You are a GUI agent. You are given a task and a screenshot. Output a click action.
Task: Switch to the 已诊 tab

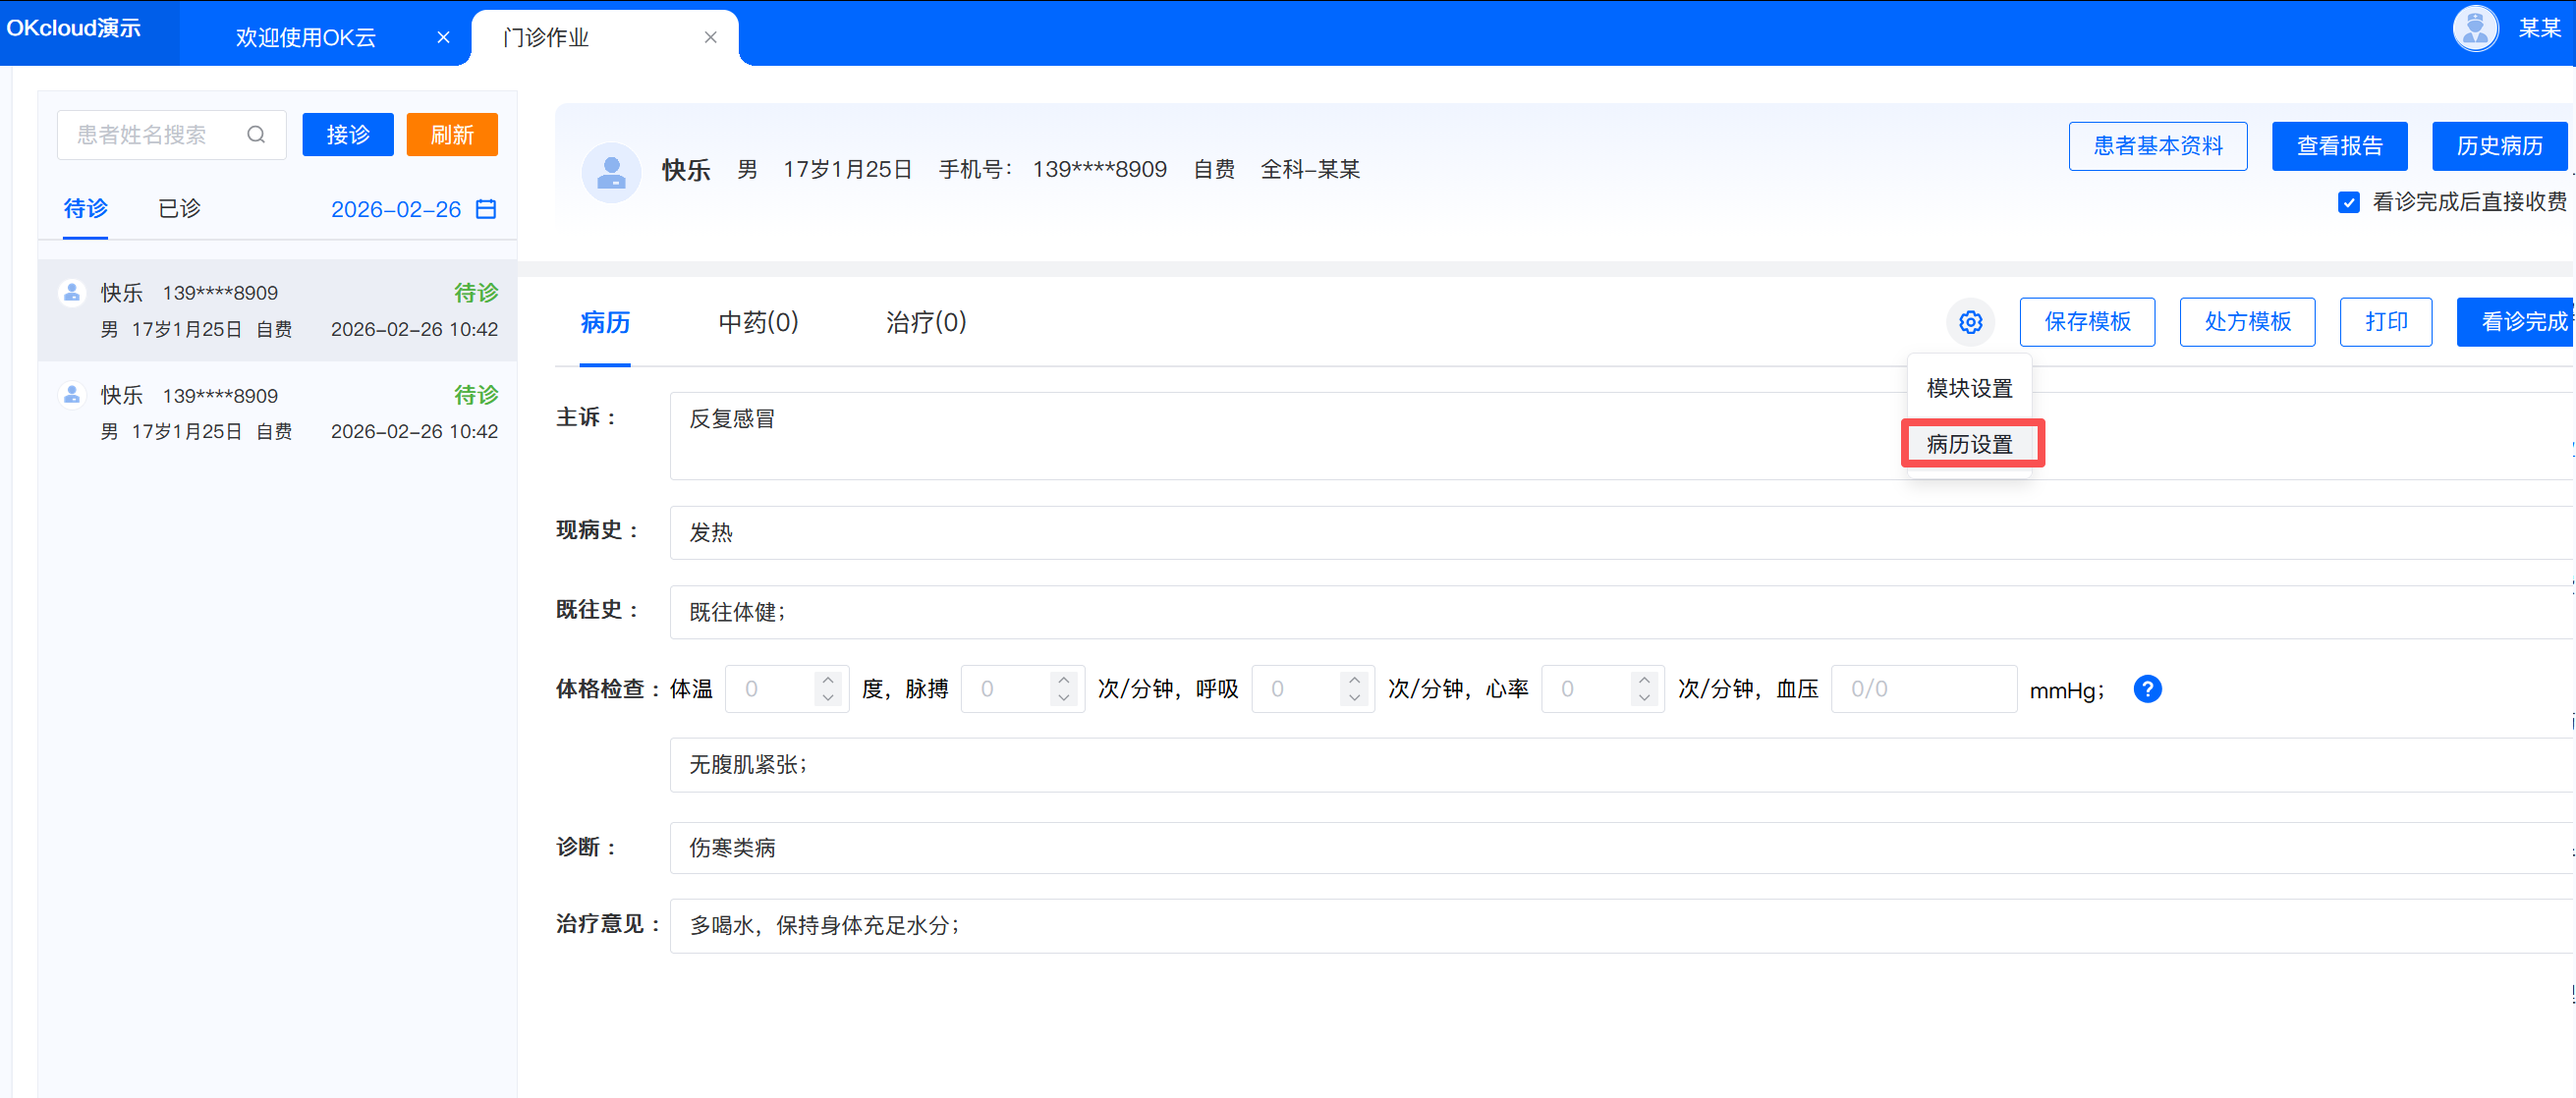(x=179, y=208)
